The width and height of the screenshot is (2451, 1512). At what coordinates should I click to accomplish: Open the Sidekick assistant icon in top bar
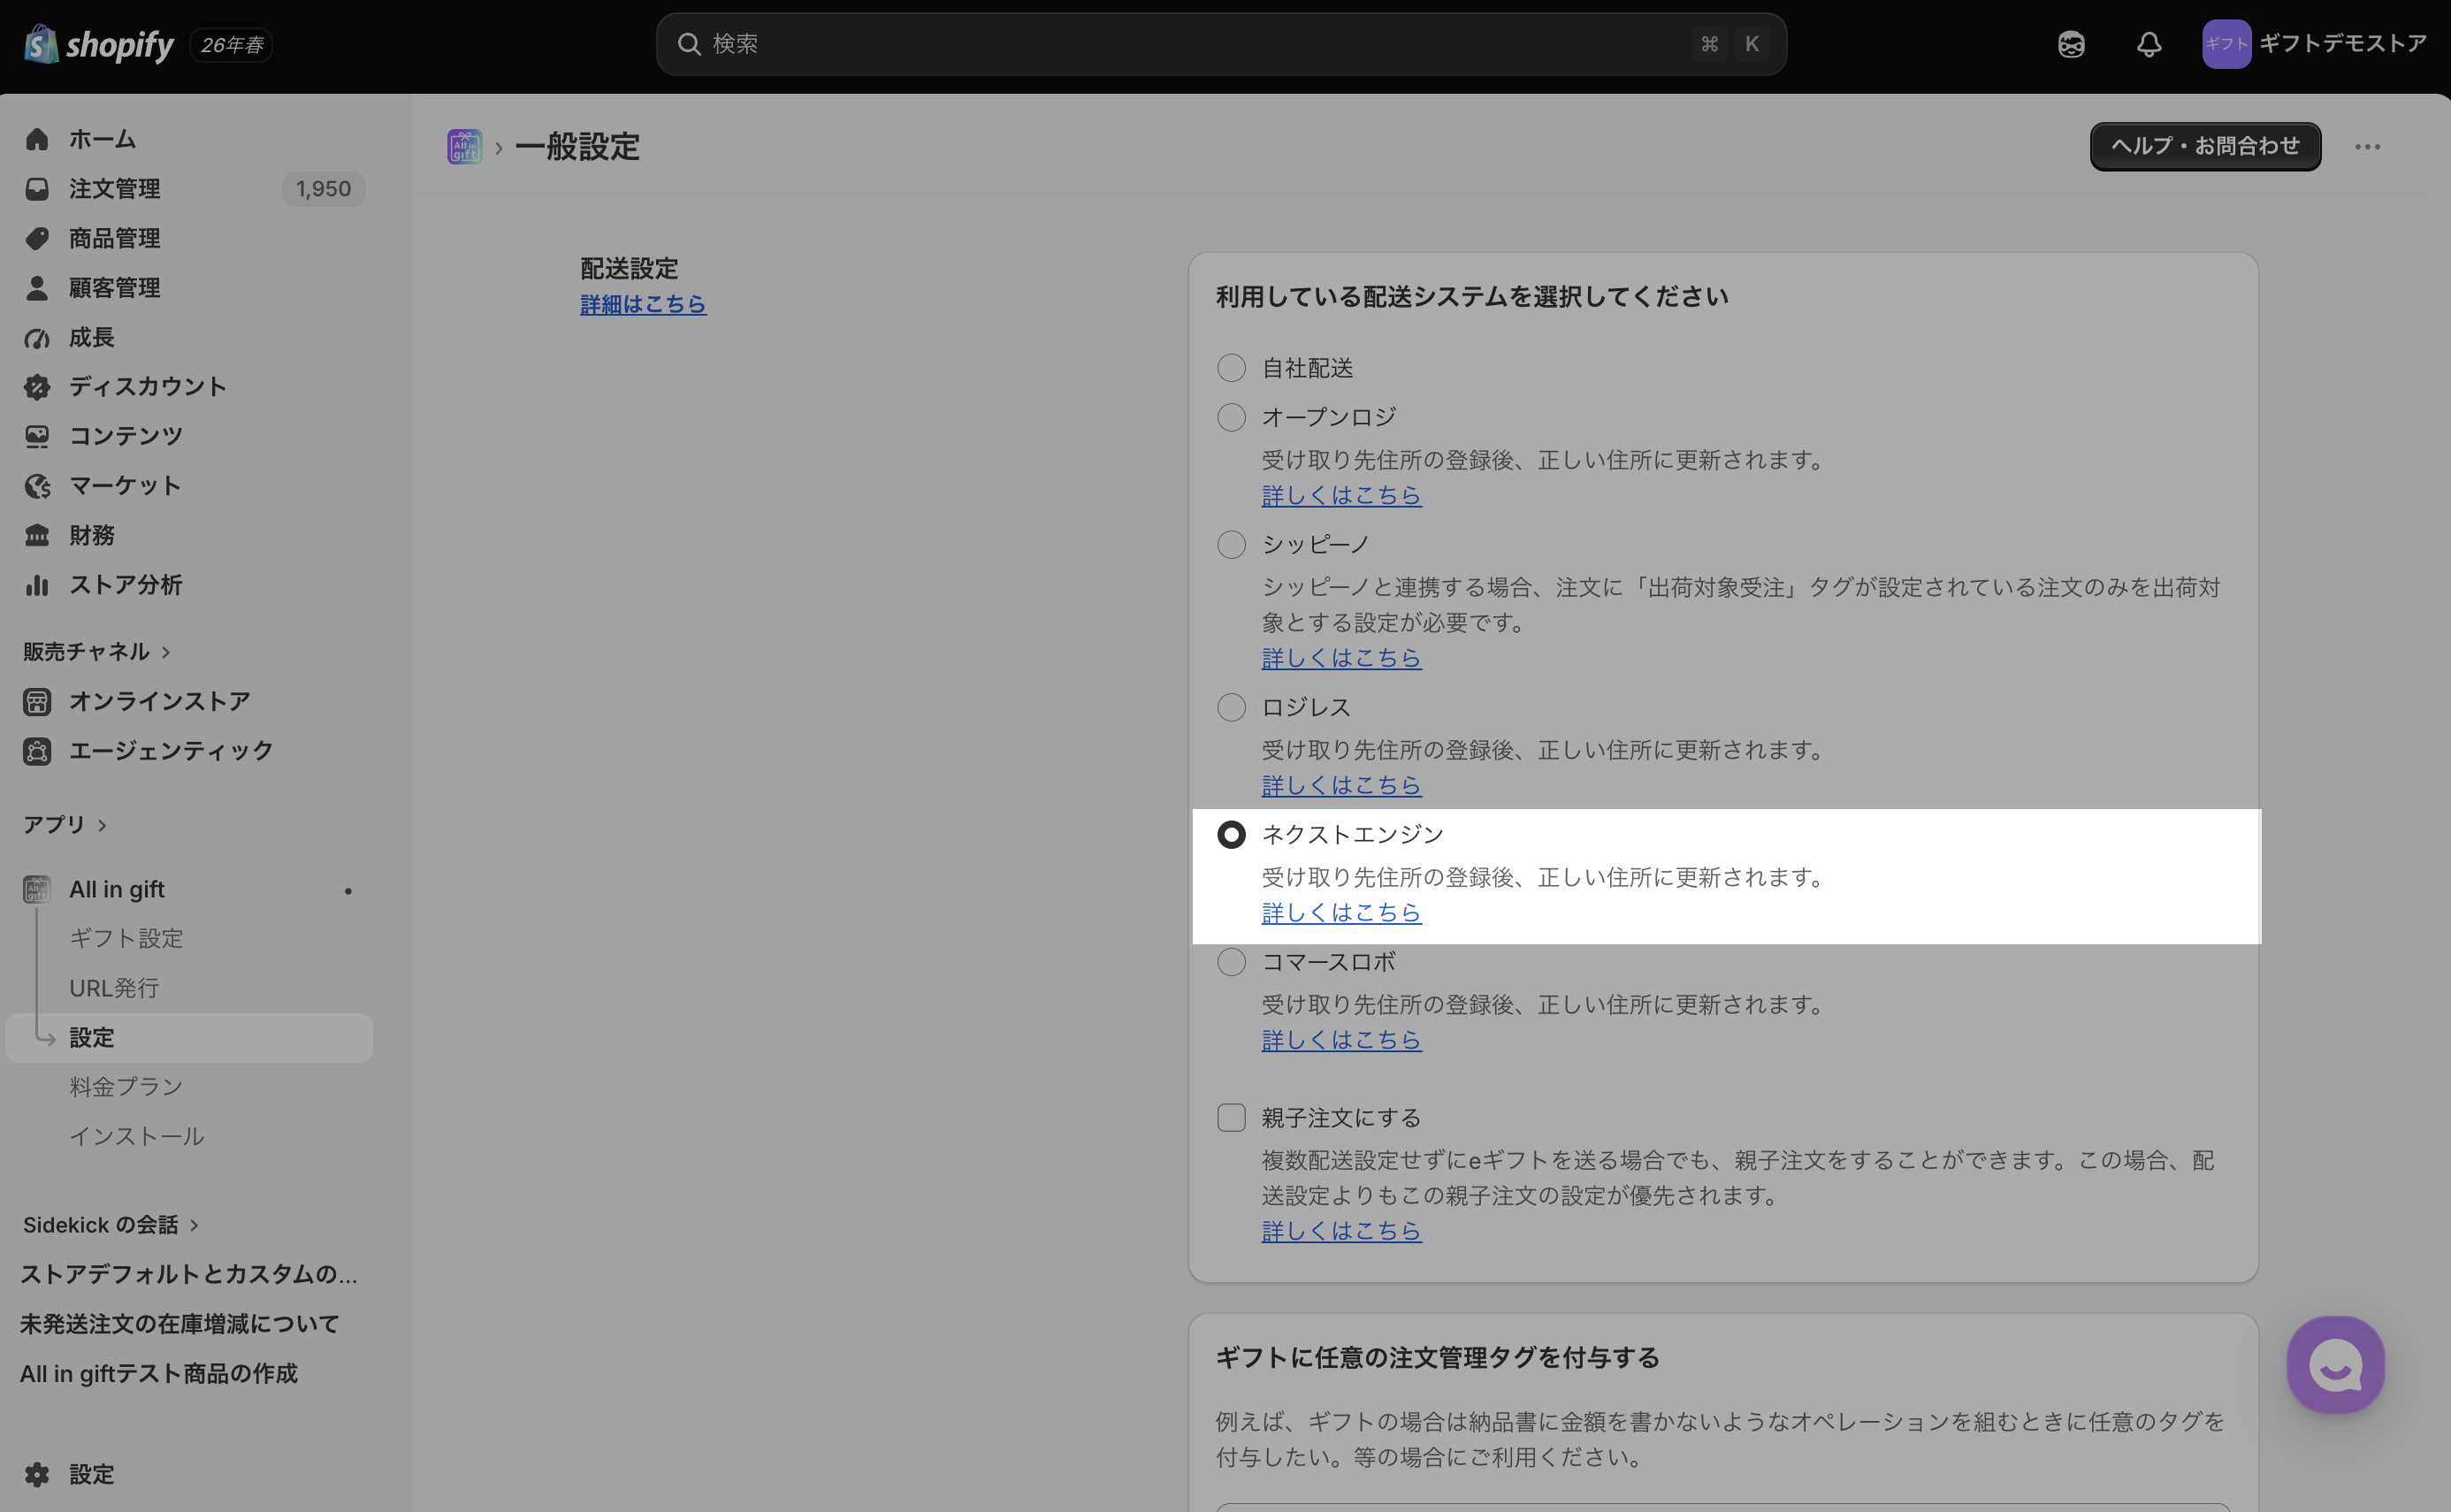pyautogui.click(x=2071, y=44)
